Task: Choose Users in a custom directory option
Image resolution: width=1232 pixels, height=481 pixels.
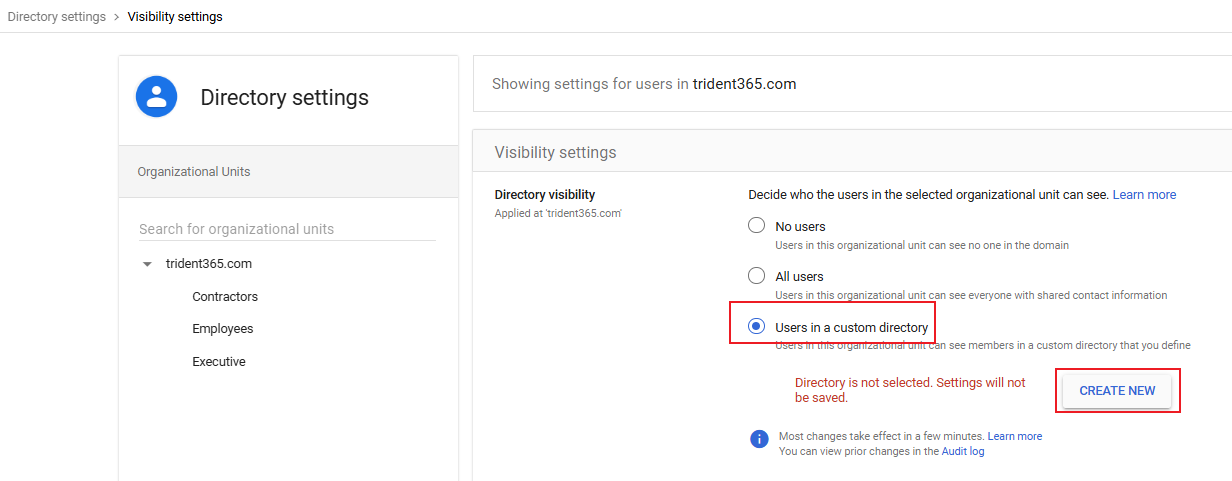Action: (757, 327)
